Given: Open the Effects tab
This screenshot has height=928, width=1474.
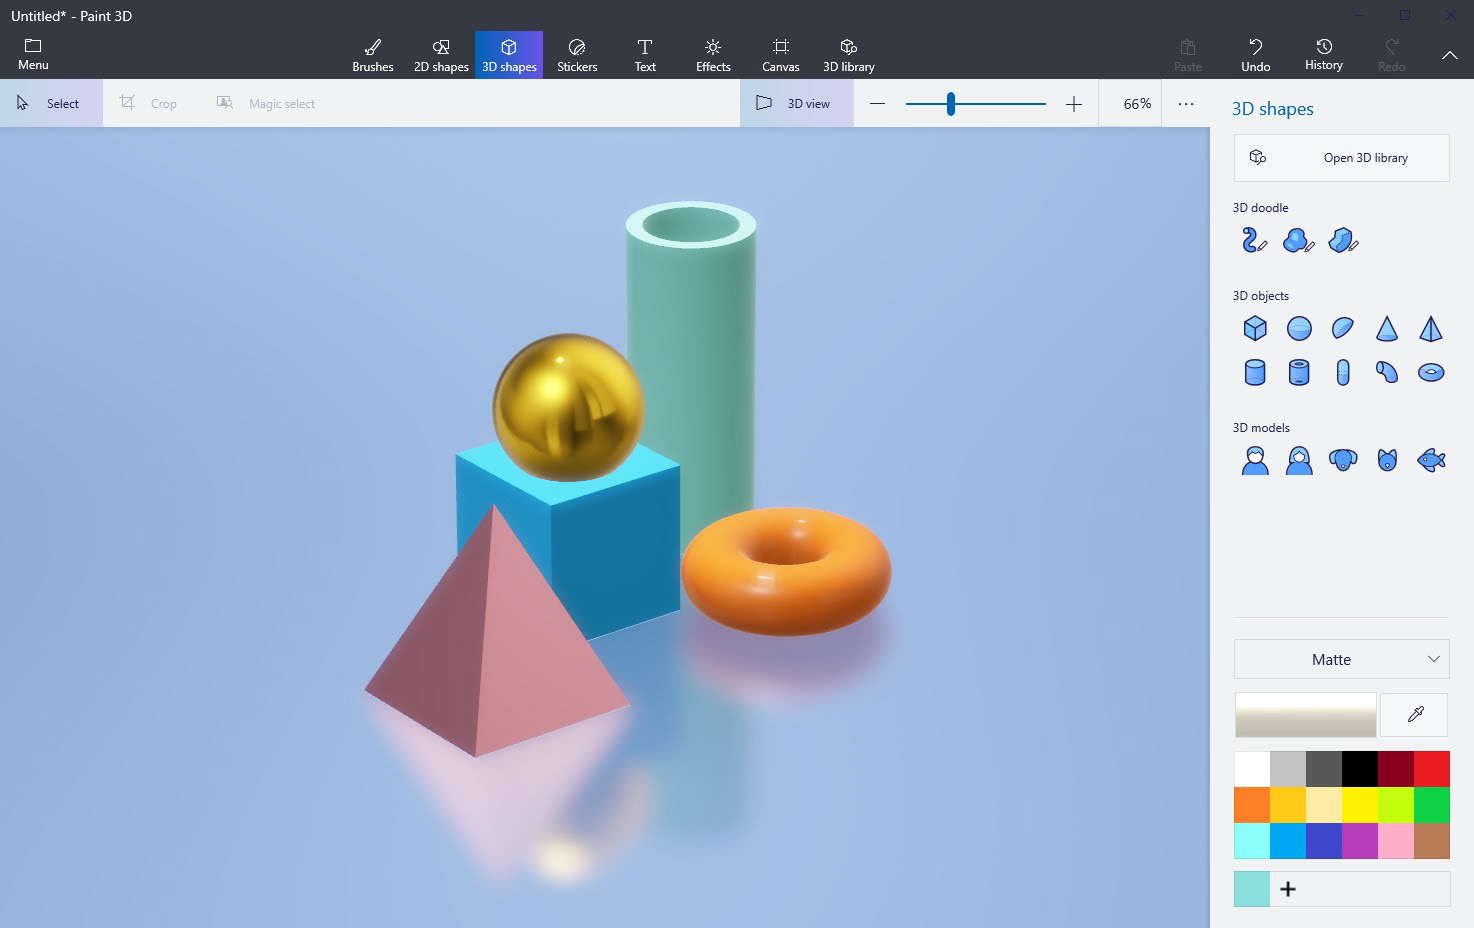Looking at the screenshot, I should pyautogui.click(x=712, y=55).
